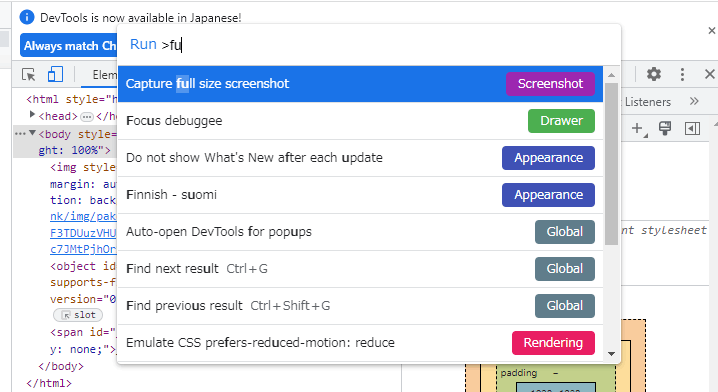Select the <img style element line
718x392 pixels.
[83, 167]
